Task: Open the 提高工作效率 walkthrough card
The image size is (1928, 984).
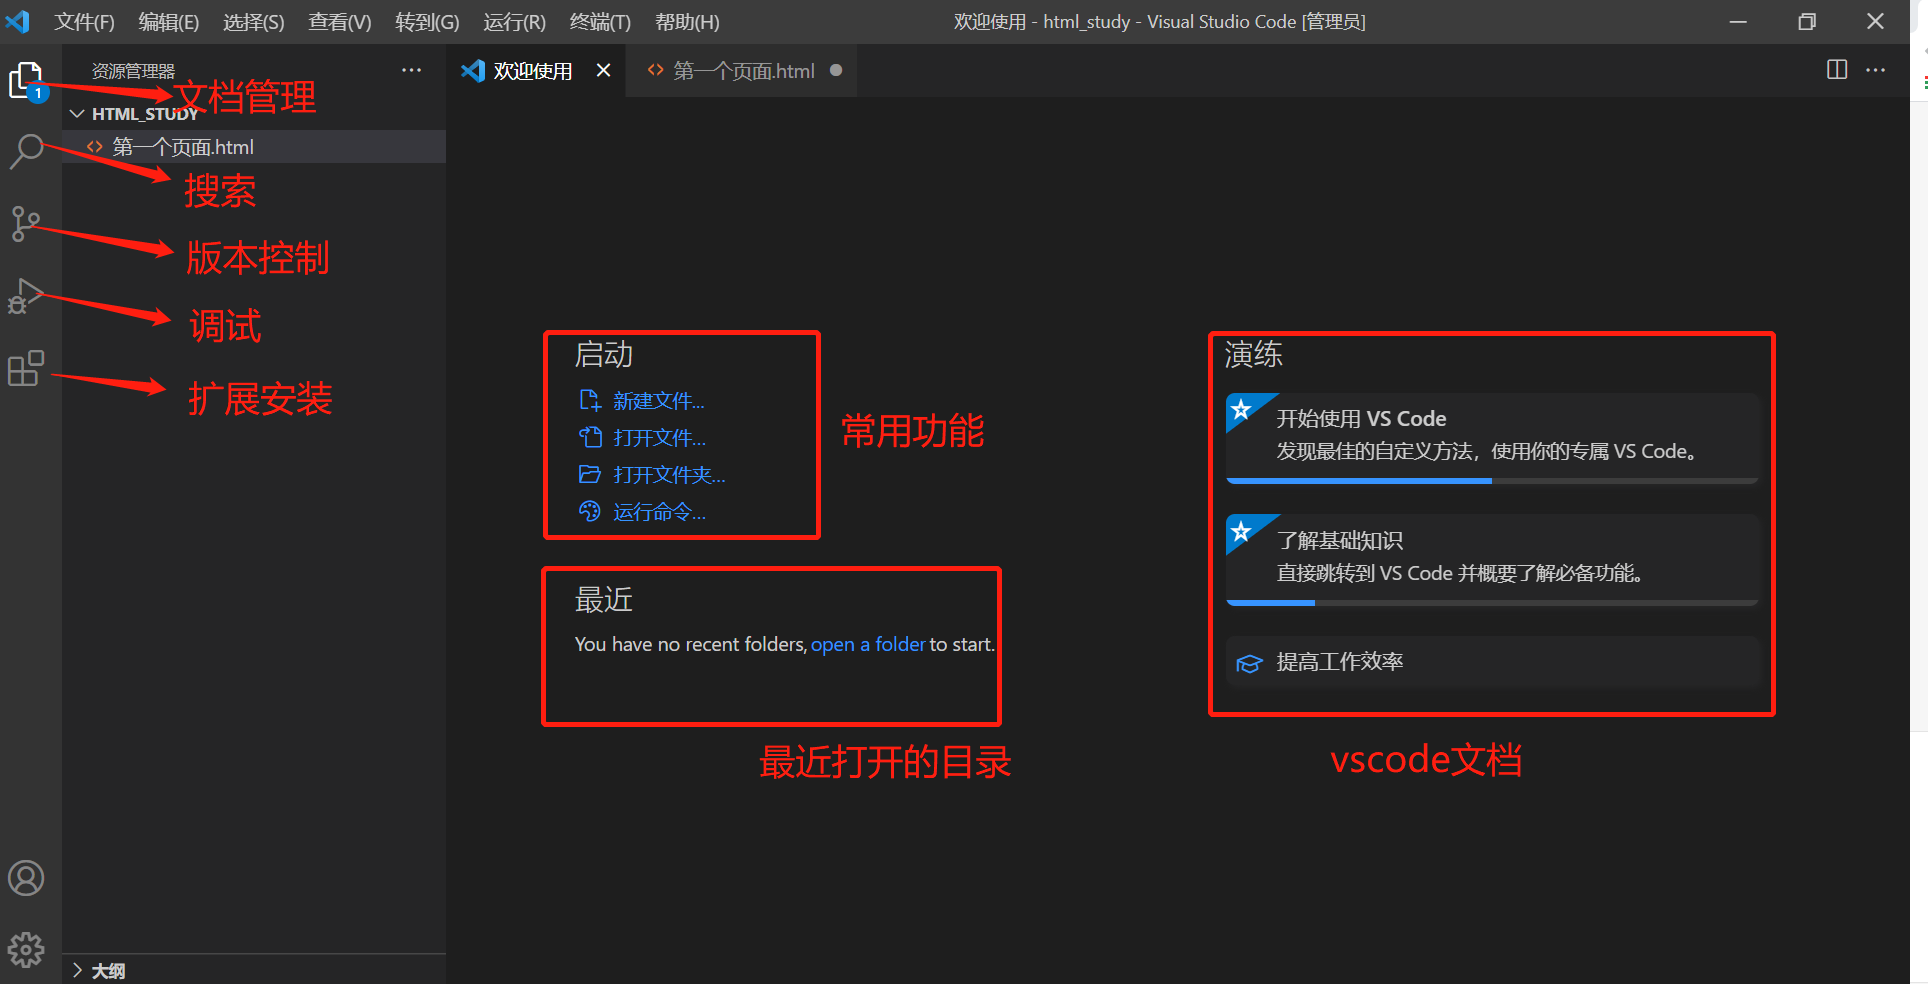Action: click(x=1492, y=662)
